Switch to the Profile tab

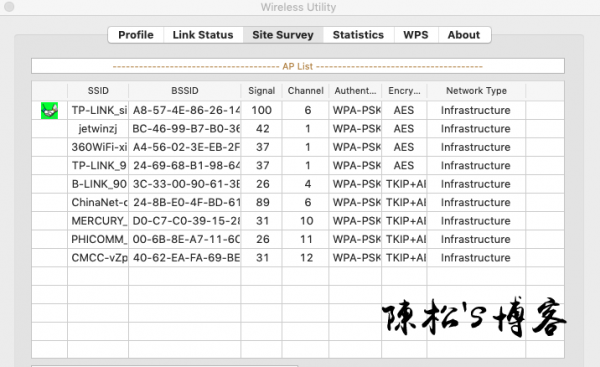(x=136, y=35)
